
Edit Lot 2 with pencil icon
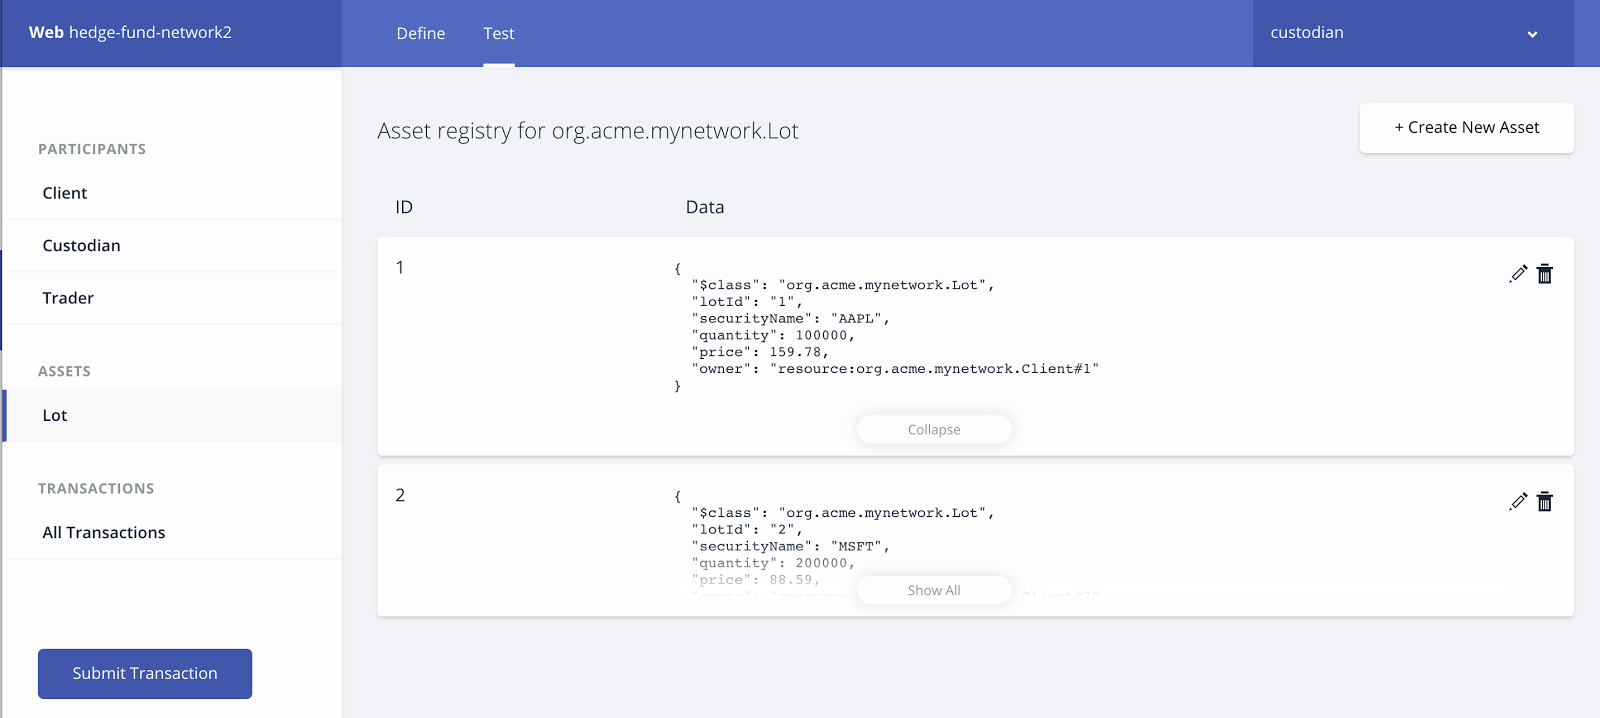[x=1518, y=502]
